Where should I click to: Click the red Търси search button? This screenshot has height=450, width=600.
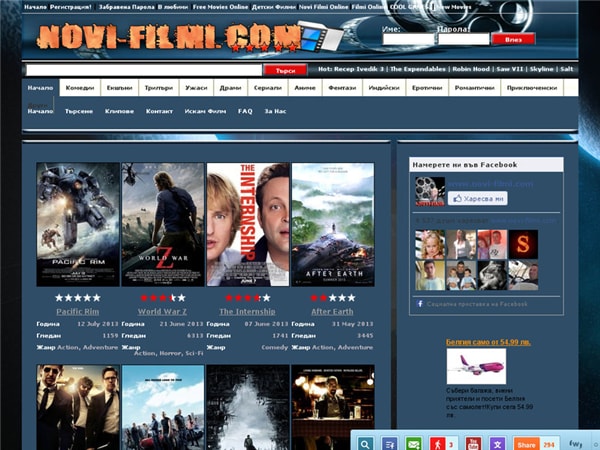[285, 70]
